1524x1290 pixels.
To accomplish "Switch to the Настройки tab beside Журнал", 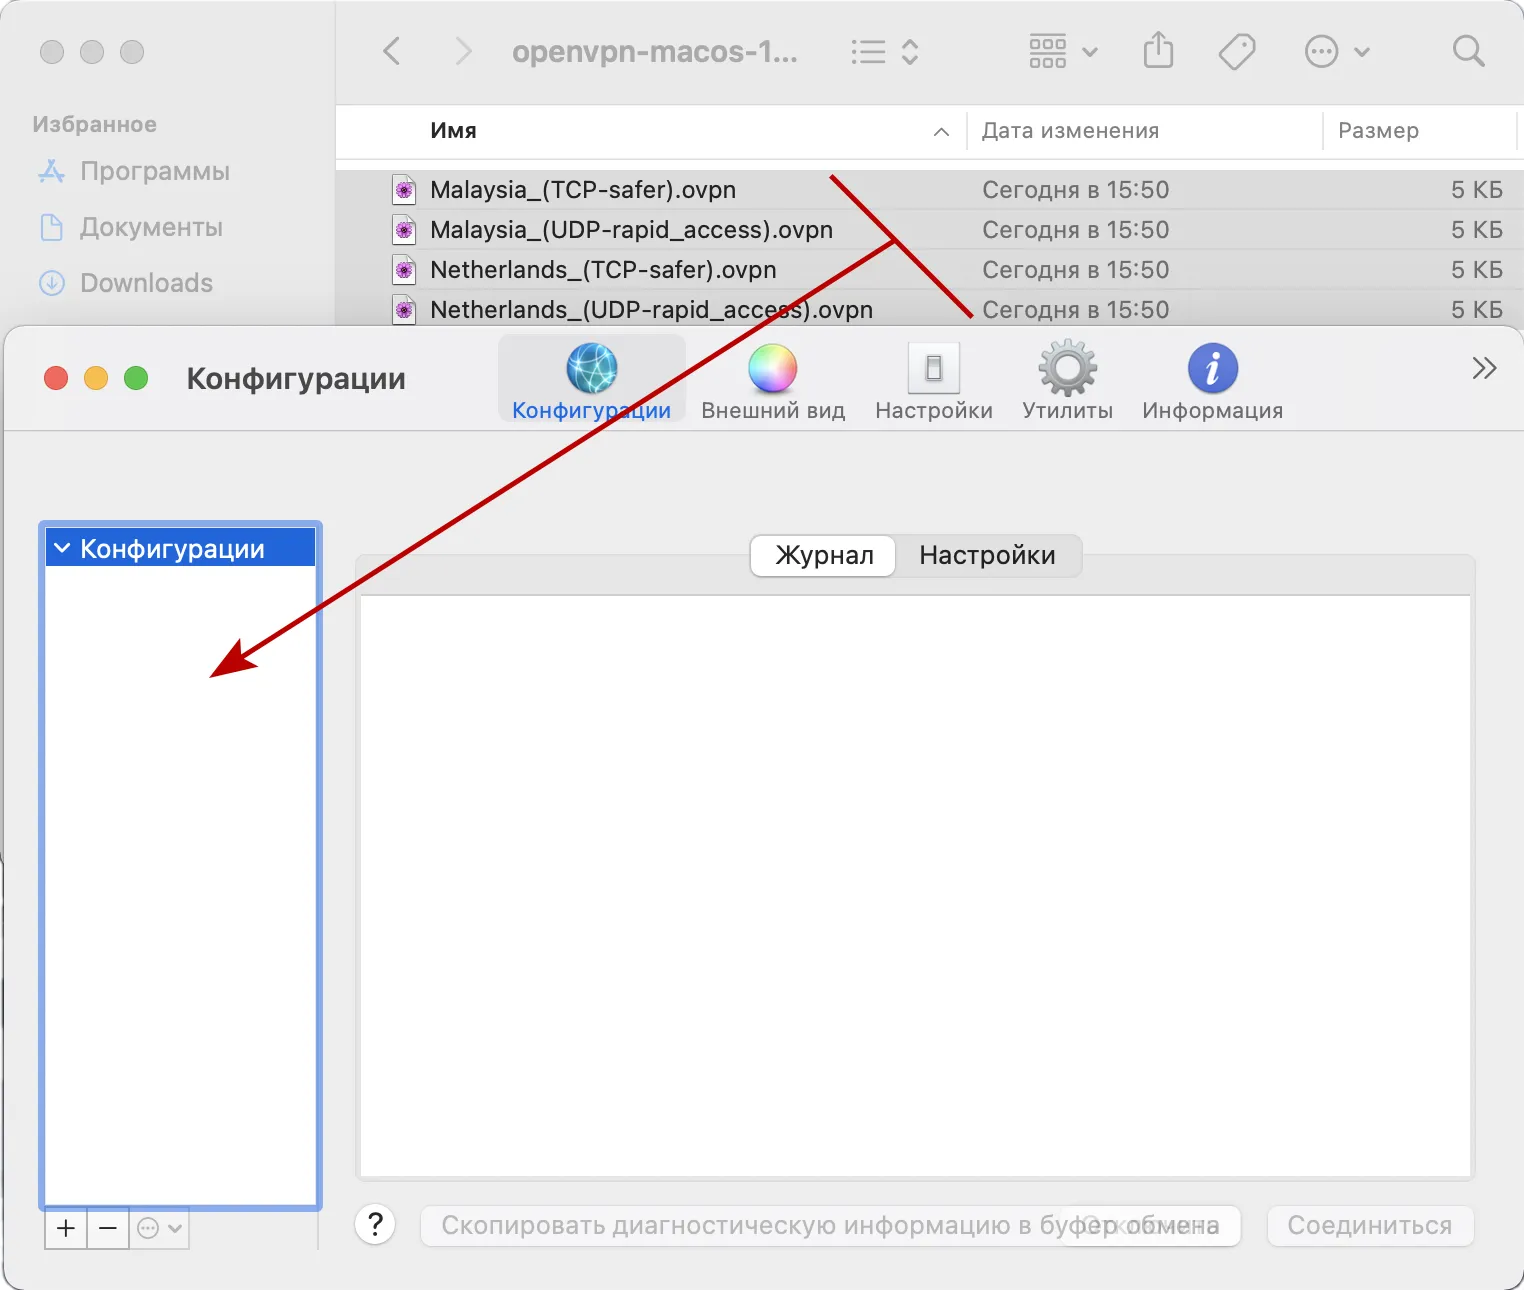I will 987,555.
